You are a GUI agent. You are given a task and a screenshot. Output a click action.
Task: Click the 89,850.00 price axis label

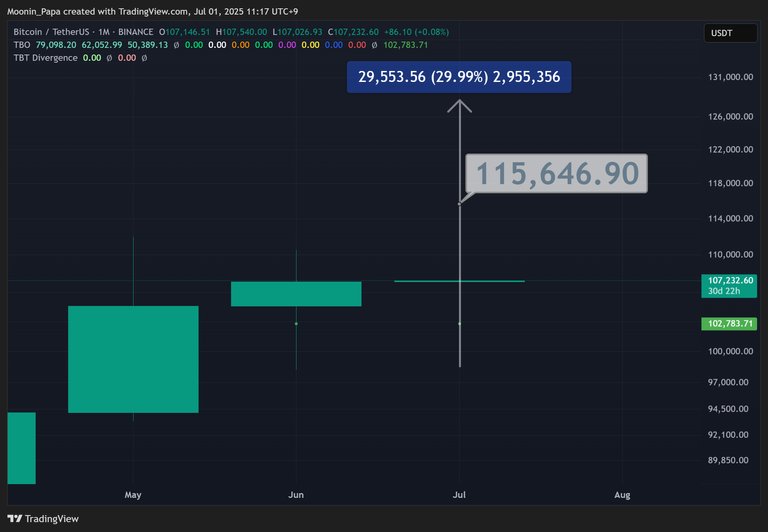(728, 460)
